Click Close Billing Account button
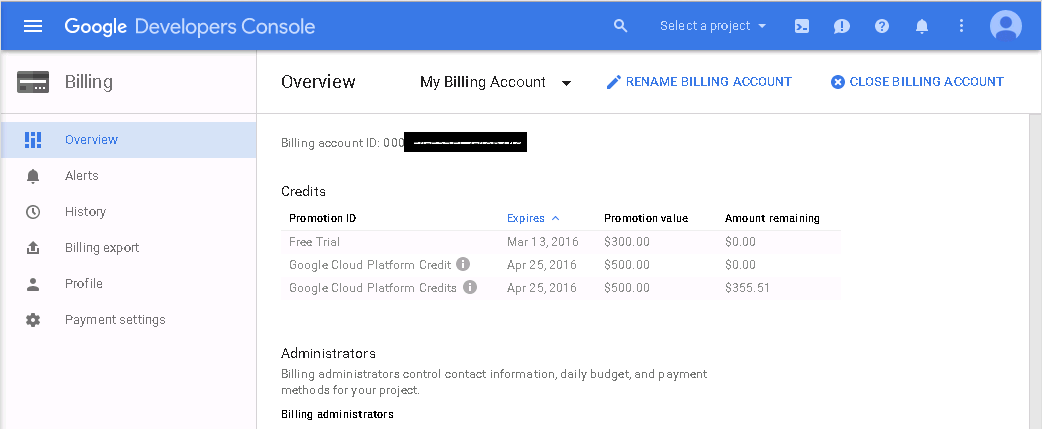This screenshot has width=1042, height=429. pos(917,82)
